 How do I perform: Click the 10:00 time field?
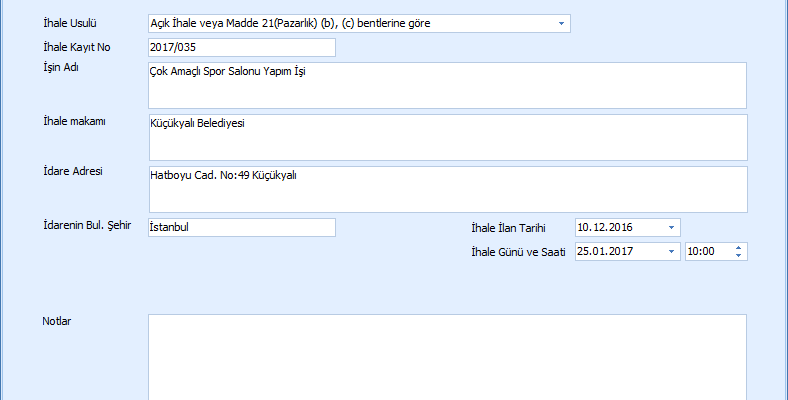point(706,252)
